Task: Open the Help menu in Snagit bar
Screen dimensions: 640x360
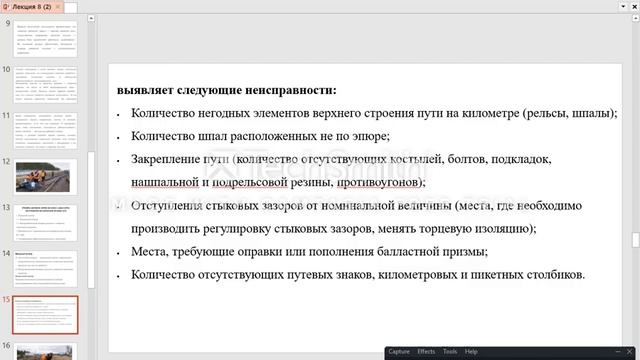Action: coord(471,351)
